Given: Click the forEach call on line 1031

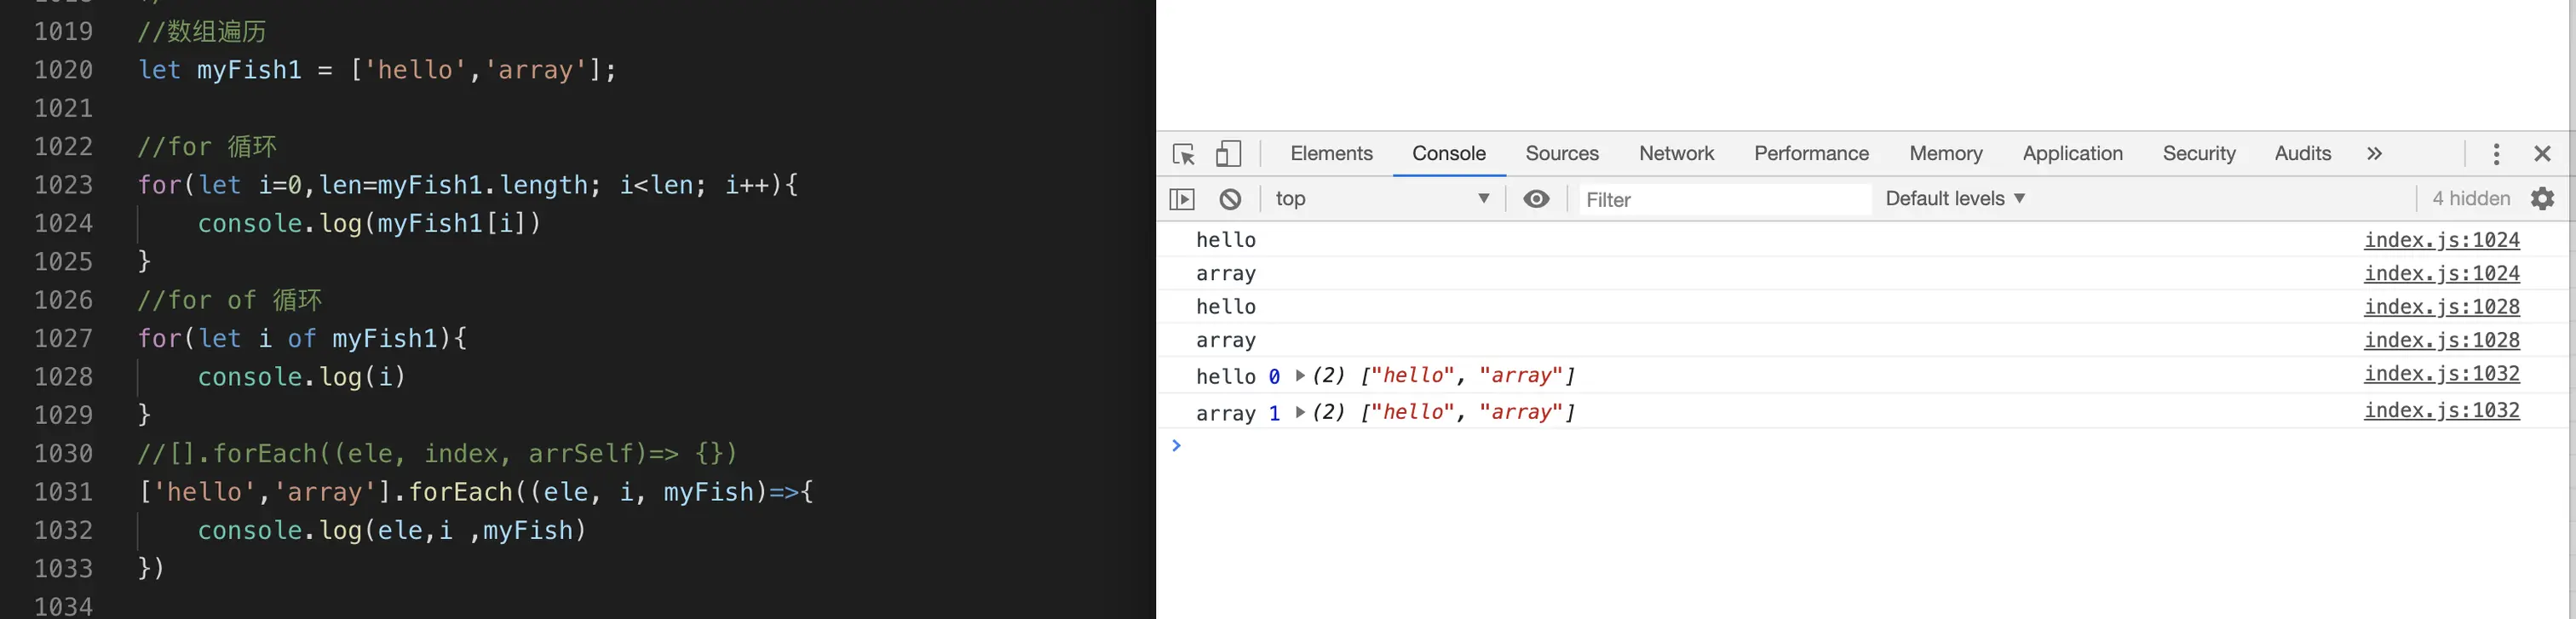Looking at the screenshot, I should [460, 492].
